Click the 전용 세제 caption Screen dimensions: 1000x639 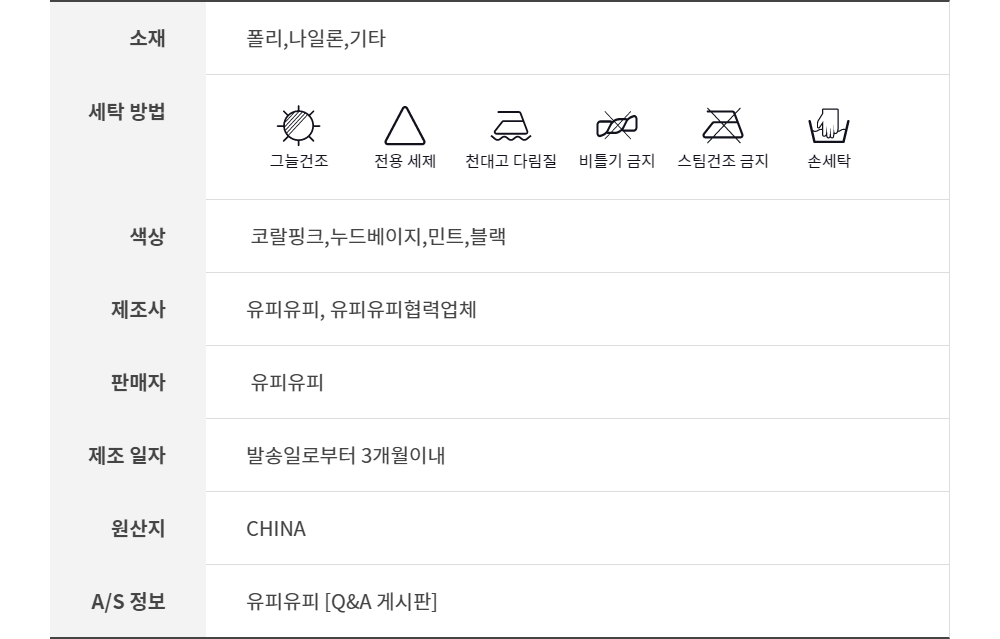point(405,161)
